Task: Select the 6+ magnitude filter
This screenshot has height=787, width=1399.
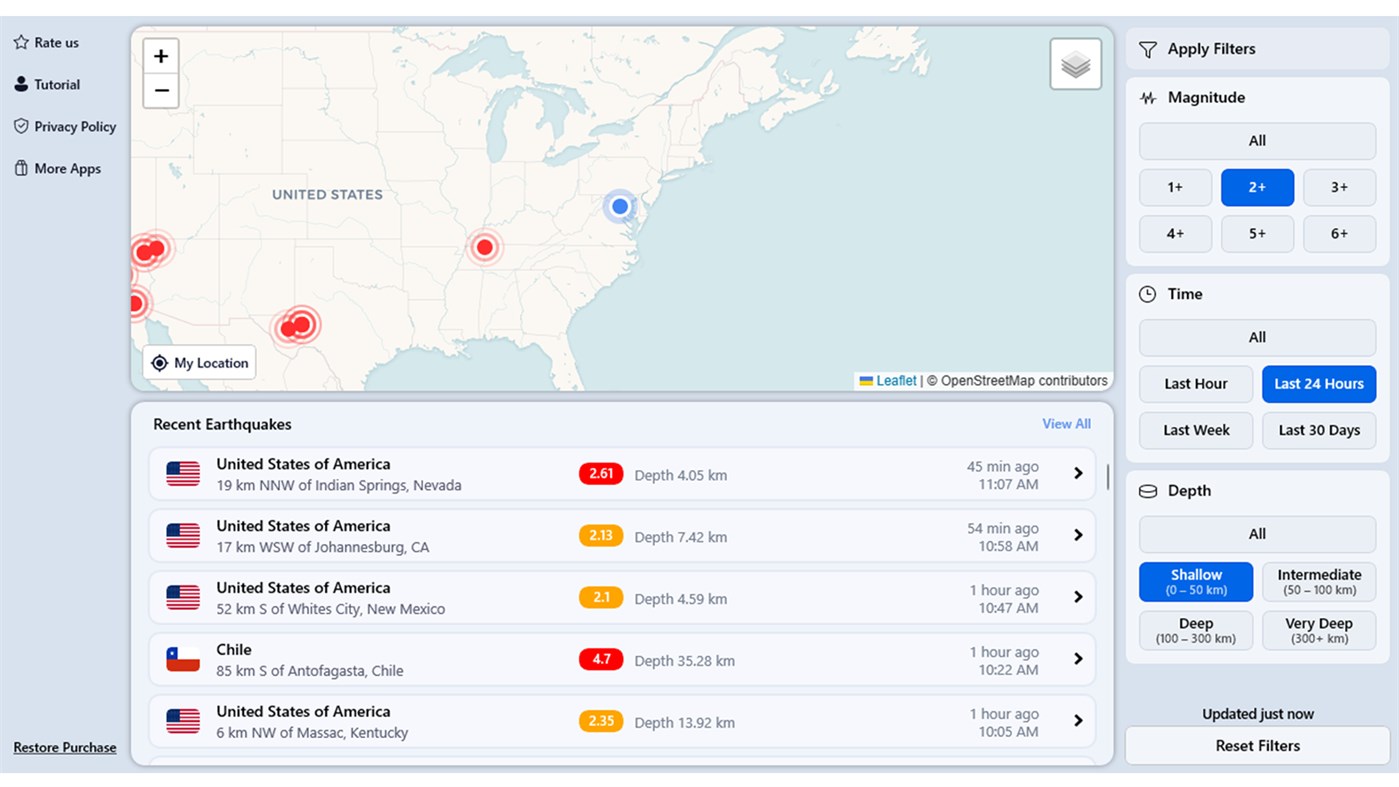Action: pos(1339,234)
